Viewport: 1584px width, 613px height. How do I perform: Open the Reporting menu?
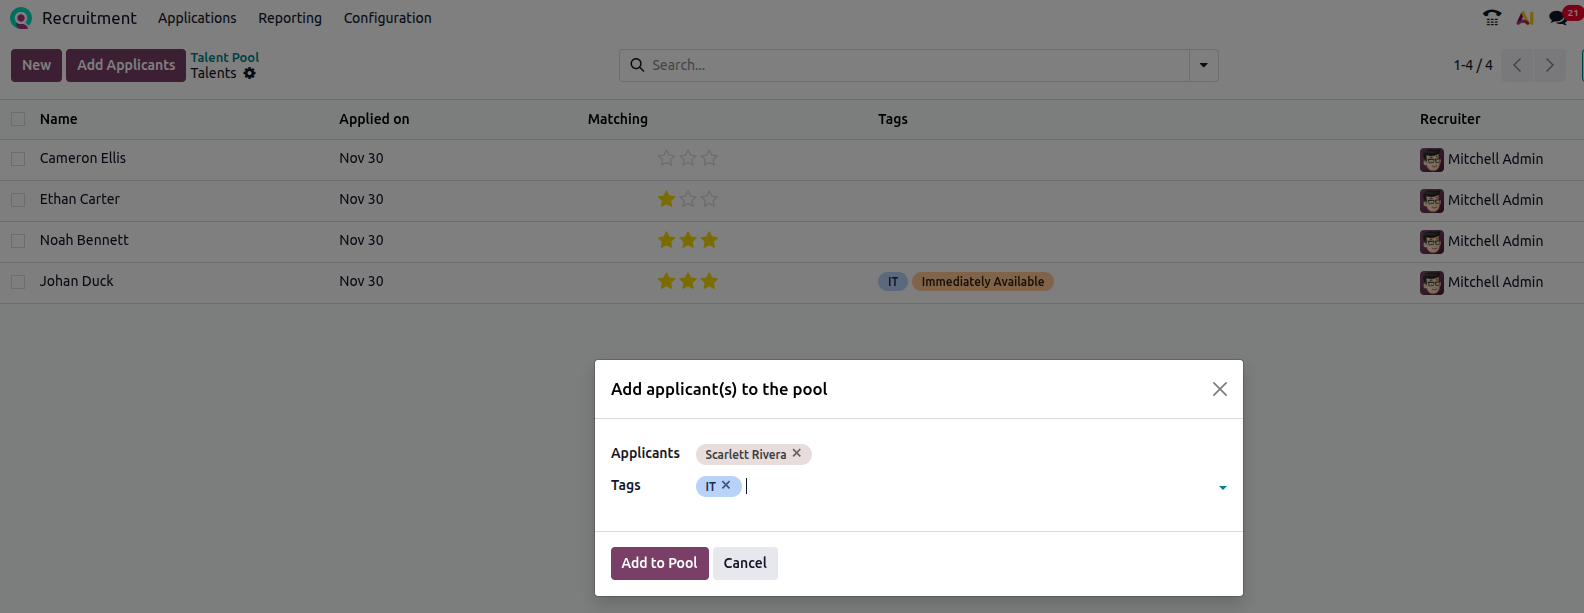click(x=290, y=18)
